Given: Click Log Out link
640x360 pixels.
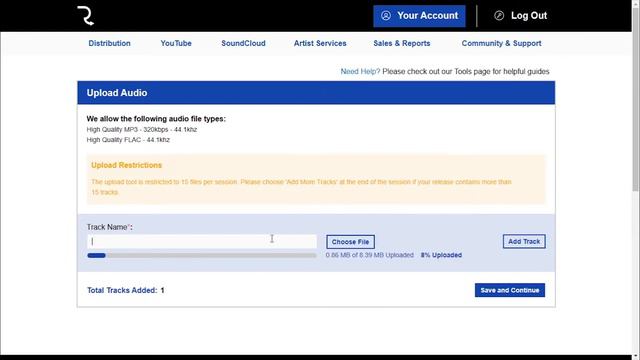Looking at the screenshot, I should 520,16.
